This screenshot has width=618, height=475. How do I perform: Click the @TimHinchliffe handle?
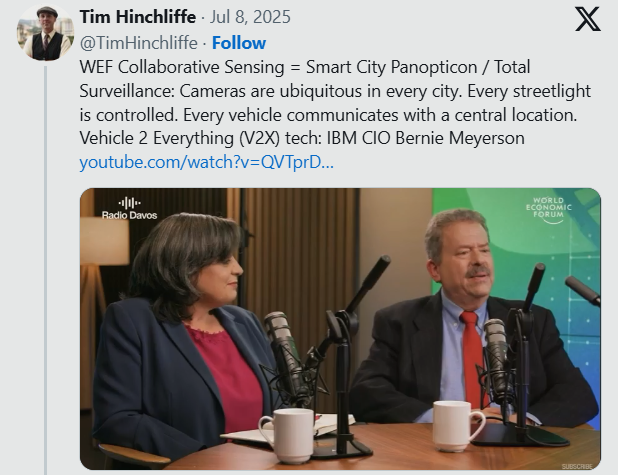click(x=138, y=43)
